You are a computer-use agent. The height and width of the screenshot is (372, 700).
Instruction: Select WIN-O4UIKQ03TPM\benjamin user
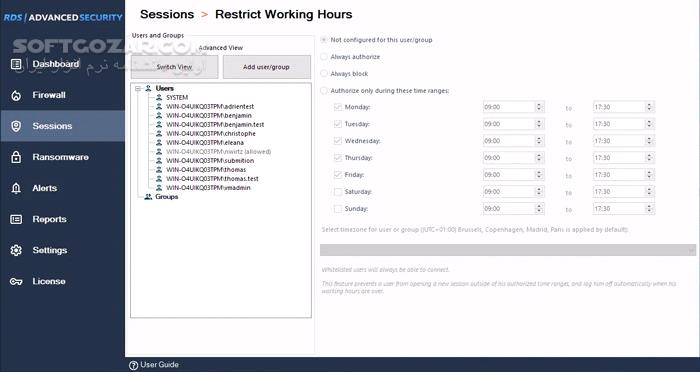208,116
